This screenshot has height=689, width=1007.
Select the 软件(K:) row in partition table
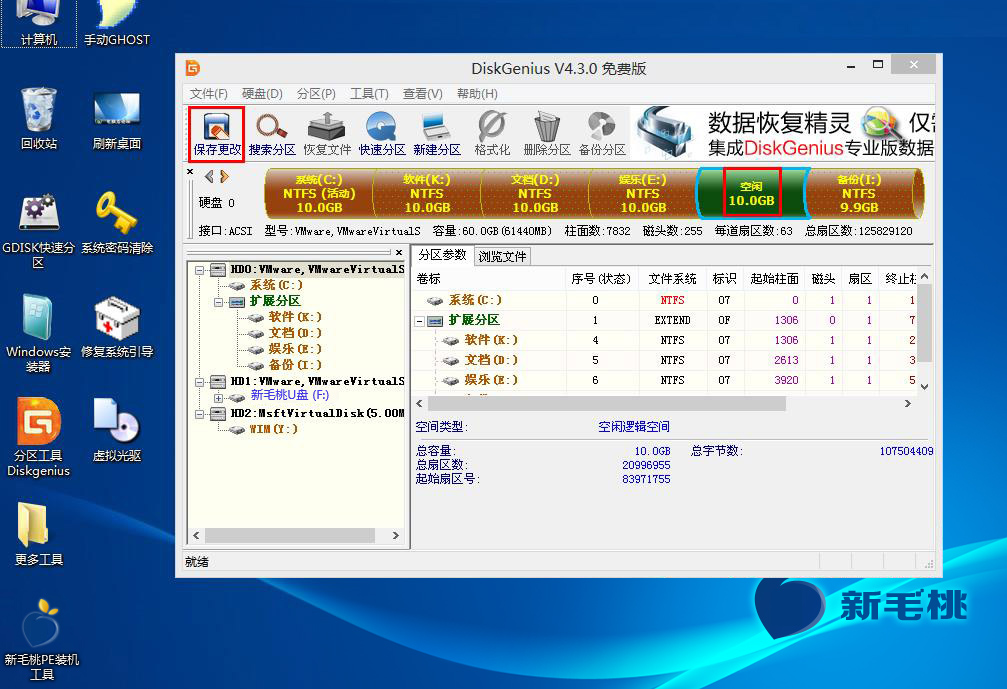pos(665,340)
